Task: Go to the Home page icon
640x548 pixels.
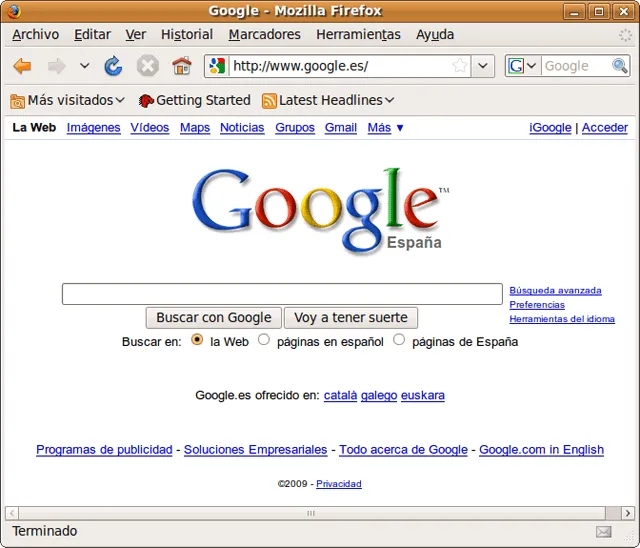Action: click(182, 66)
